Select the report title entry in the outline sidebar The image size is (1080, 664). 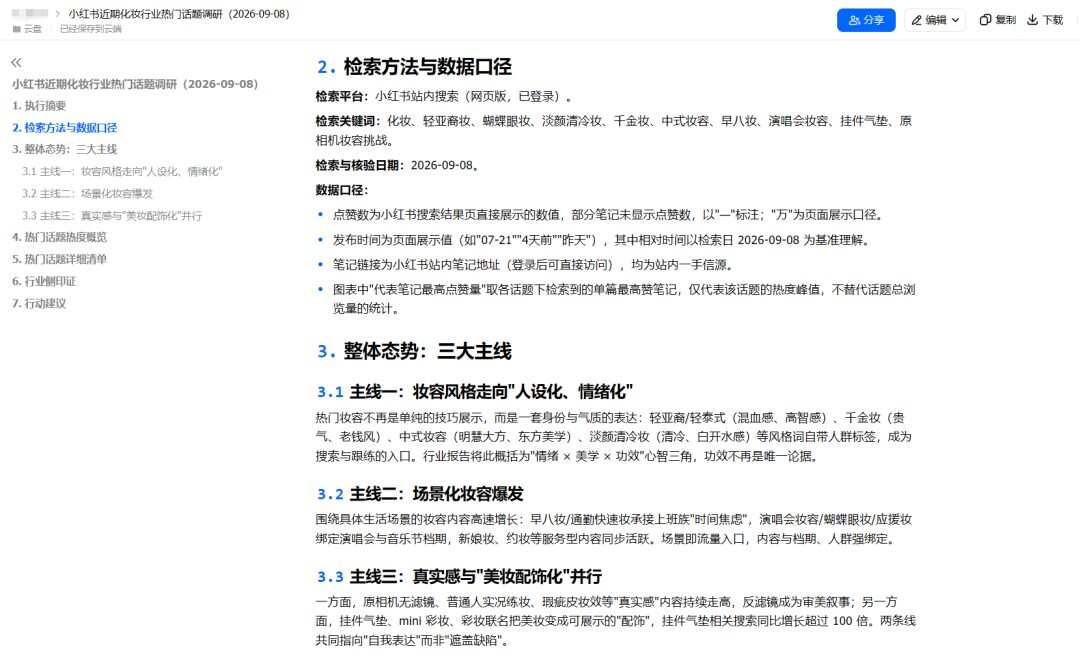[x=135, y=84]
